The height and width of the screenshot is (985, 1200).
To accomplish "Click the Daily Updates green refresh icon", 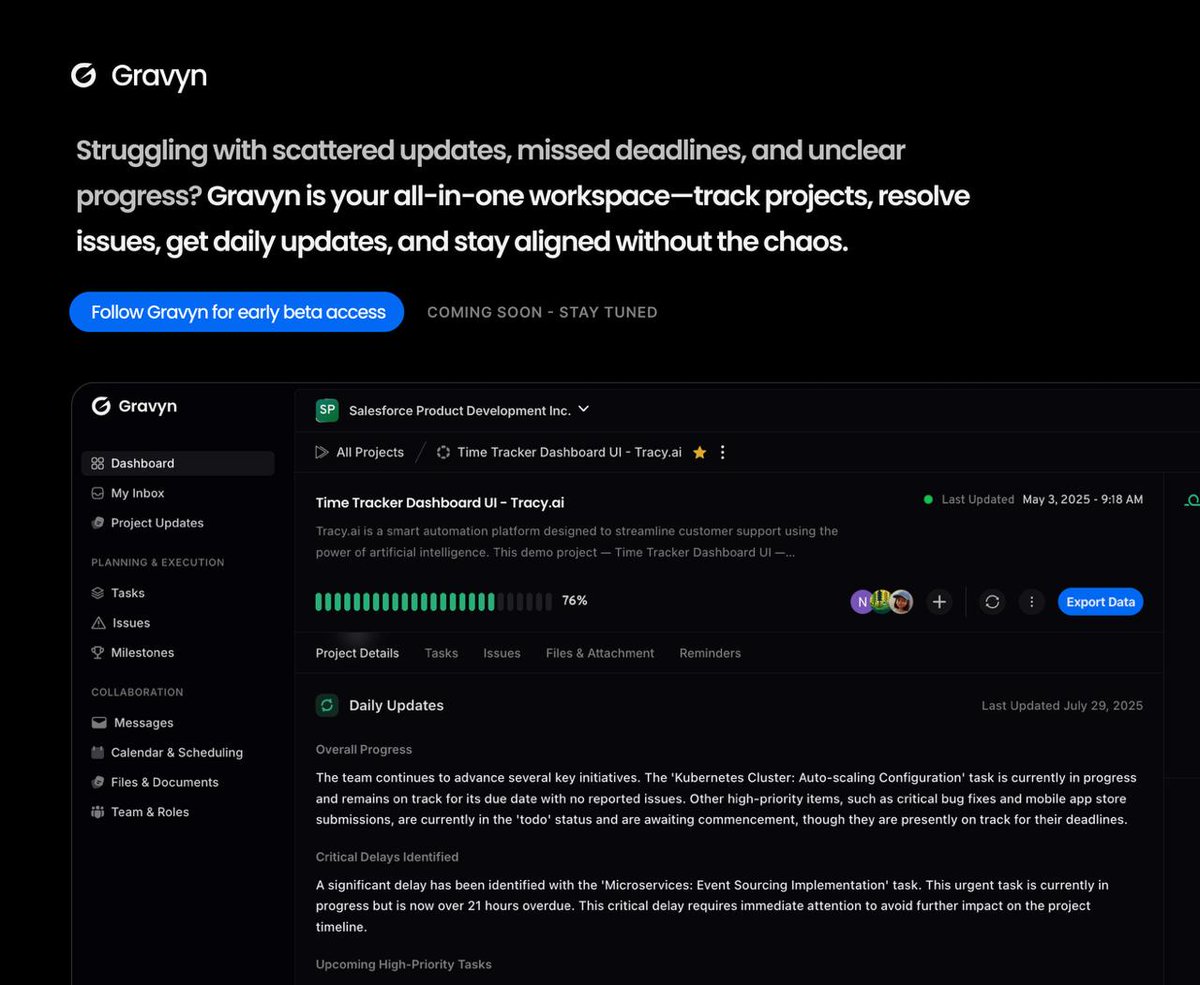I will tap(327, 705).
